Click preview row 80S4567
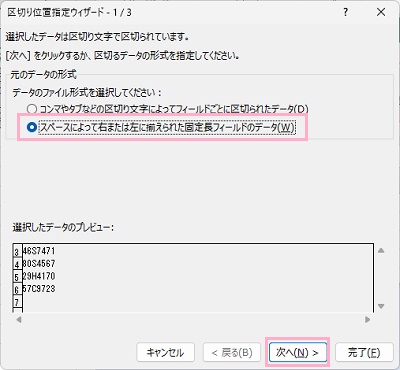The width and height of the screenshot is (400, 370). [x=39, y=263]
